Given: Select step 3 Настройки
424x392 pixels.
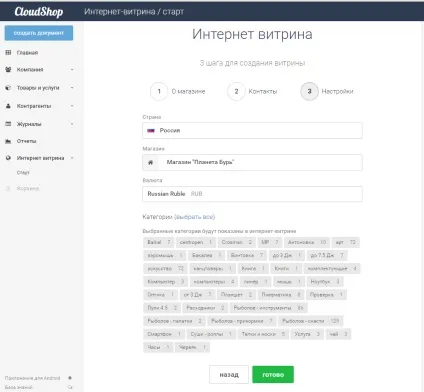Looking at the screenshot, I should 327,91.
